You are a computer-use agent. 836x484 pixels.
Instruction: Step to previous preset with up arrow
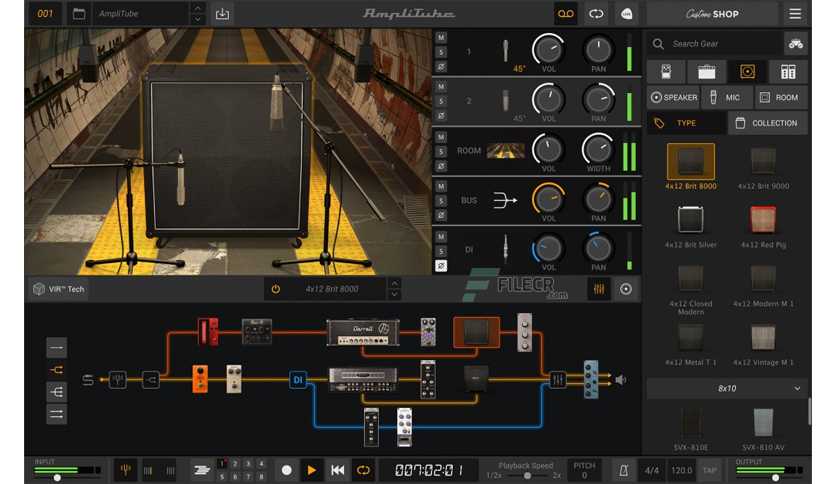point(197,8)
